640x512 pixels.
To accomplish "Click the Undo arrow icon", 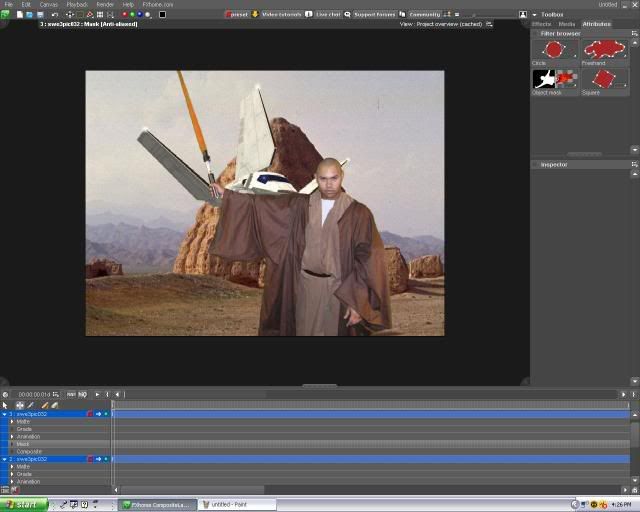I will (x=55, y=15).
